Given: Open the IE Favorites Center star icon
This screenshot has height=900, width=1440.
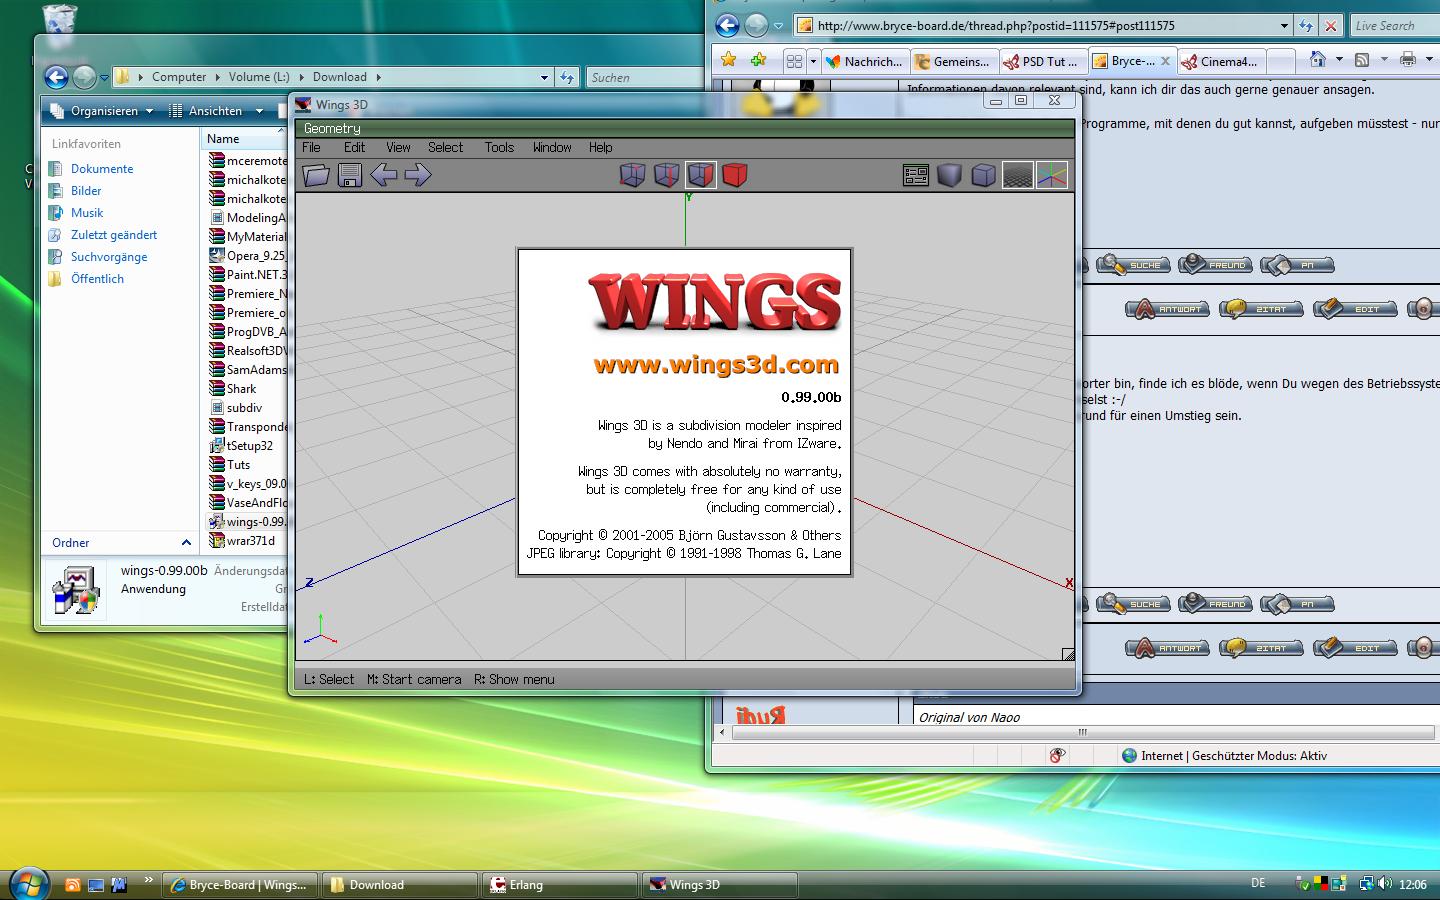Looking at the screenshot, I should [729, 60].
